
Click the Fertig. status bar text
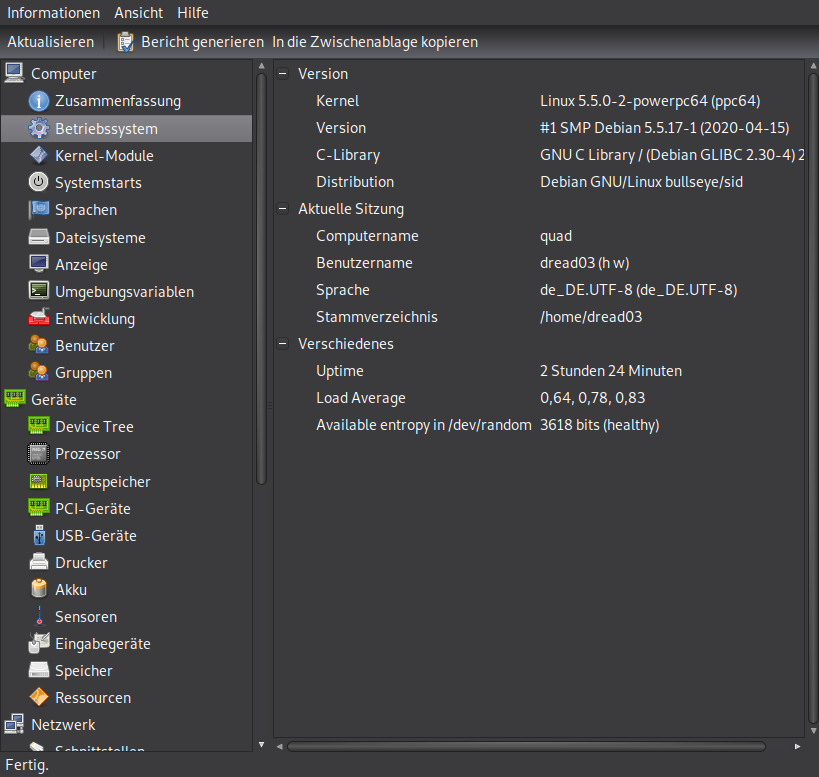27,765
